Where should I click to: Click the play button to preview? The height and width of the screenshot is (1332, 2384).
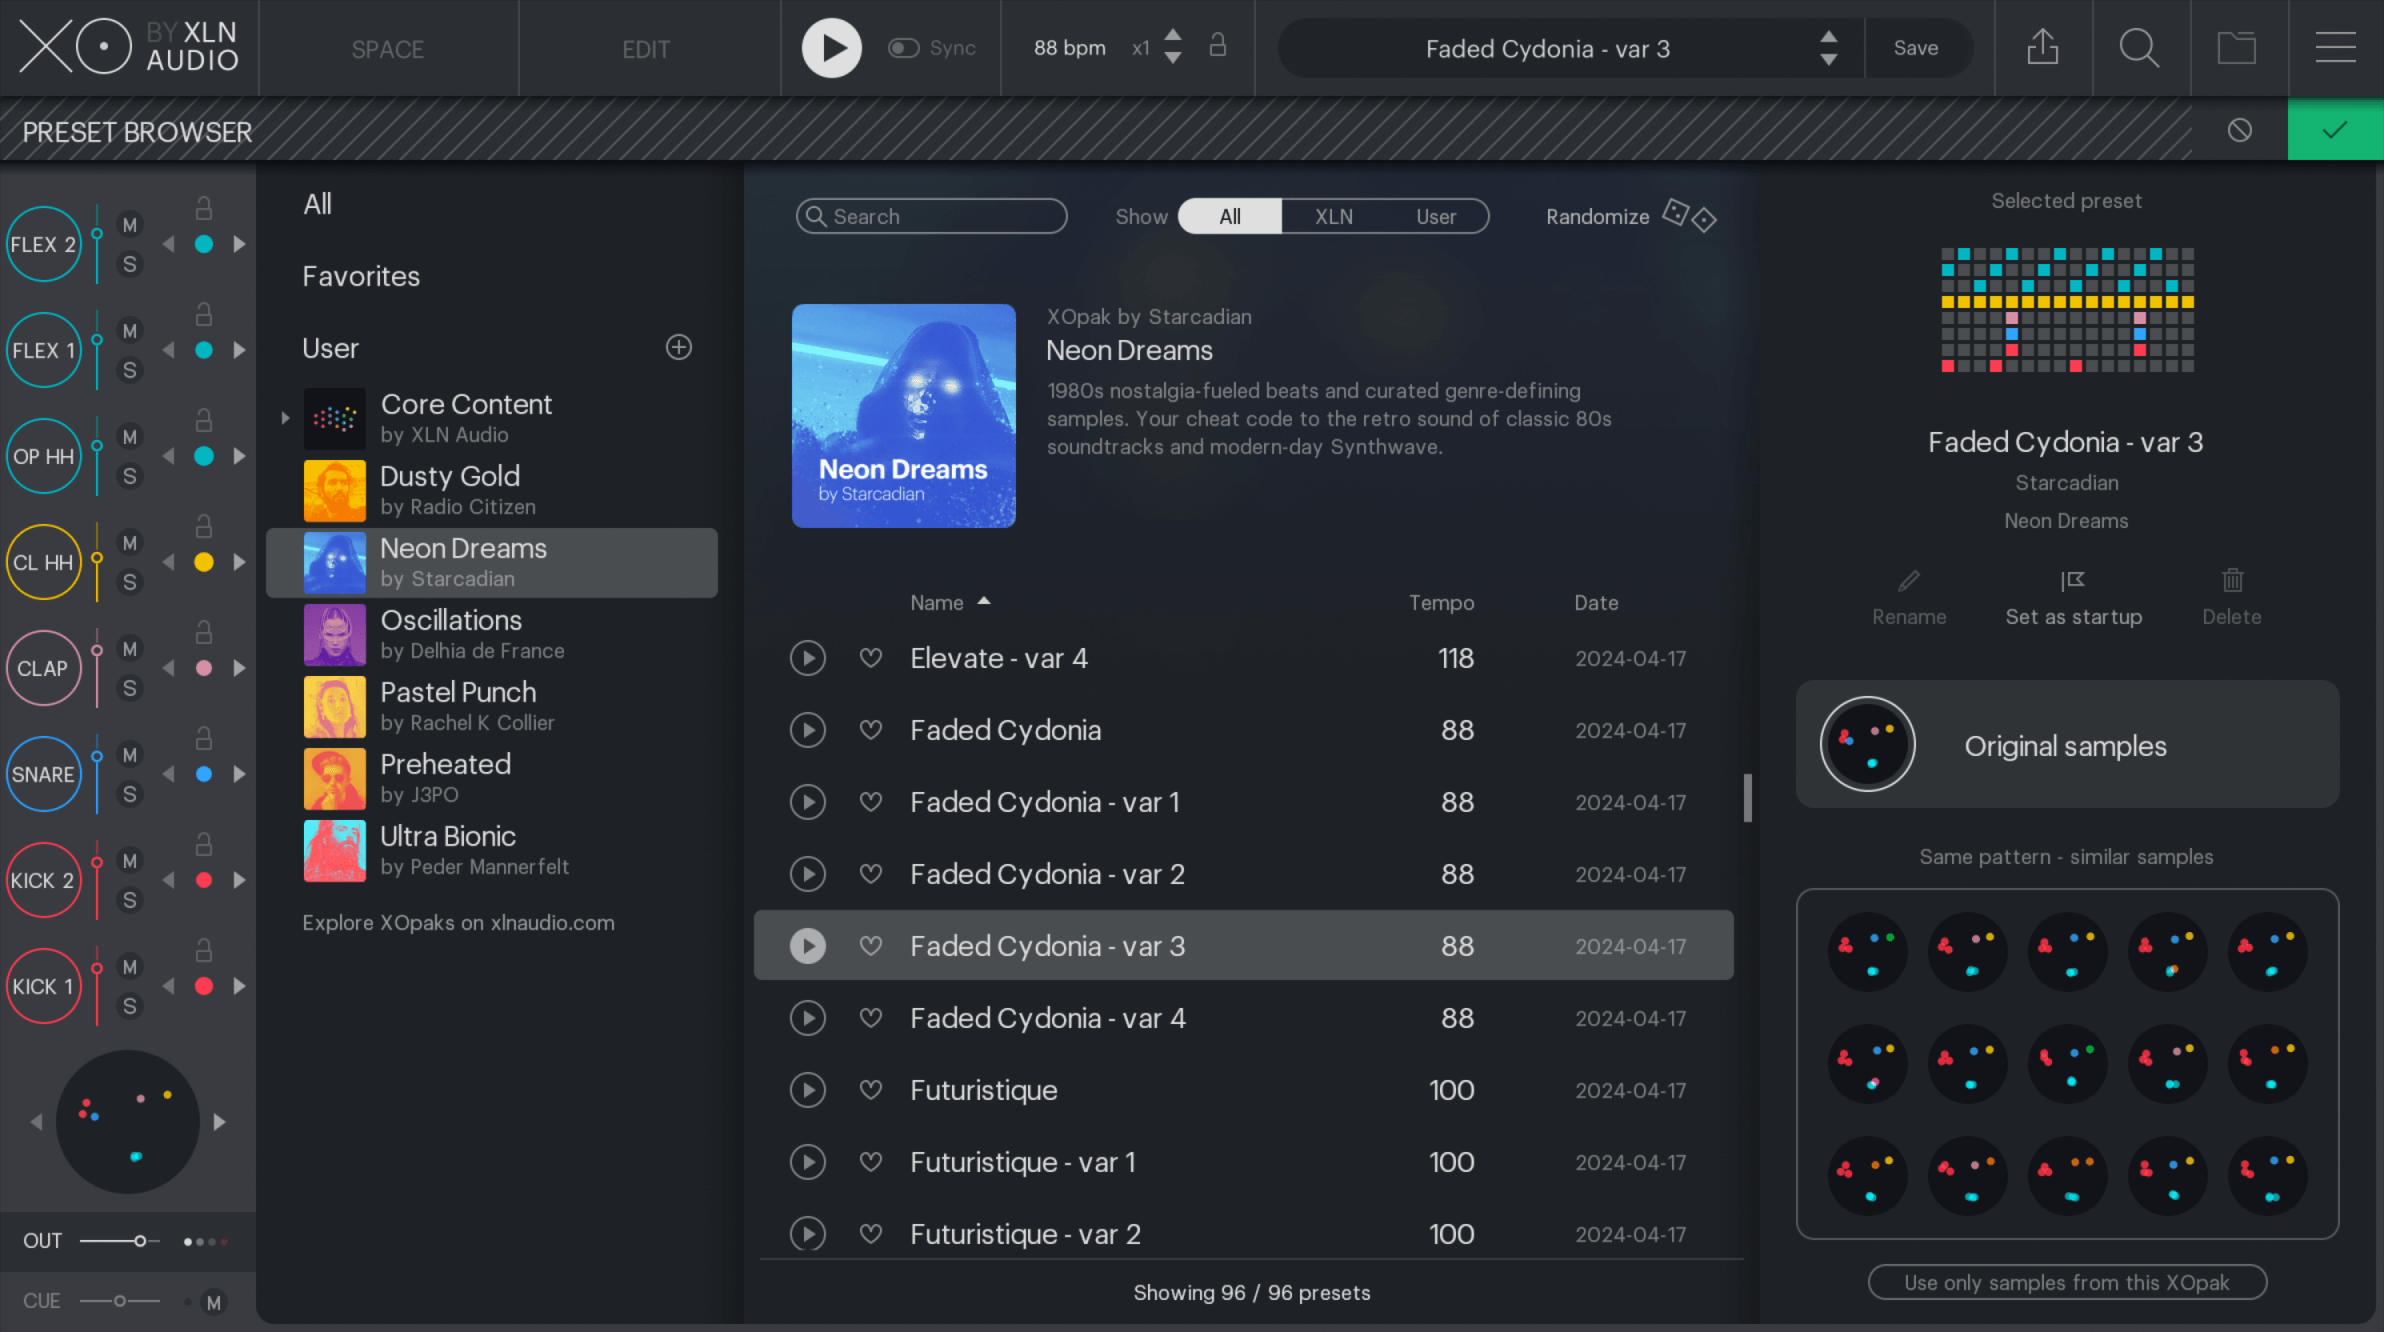[807, 946]
